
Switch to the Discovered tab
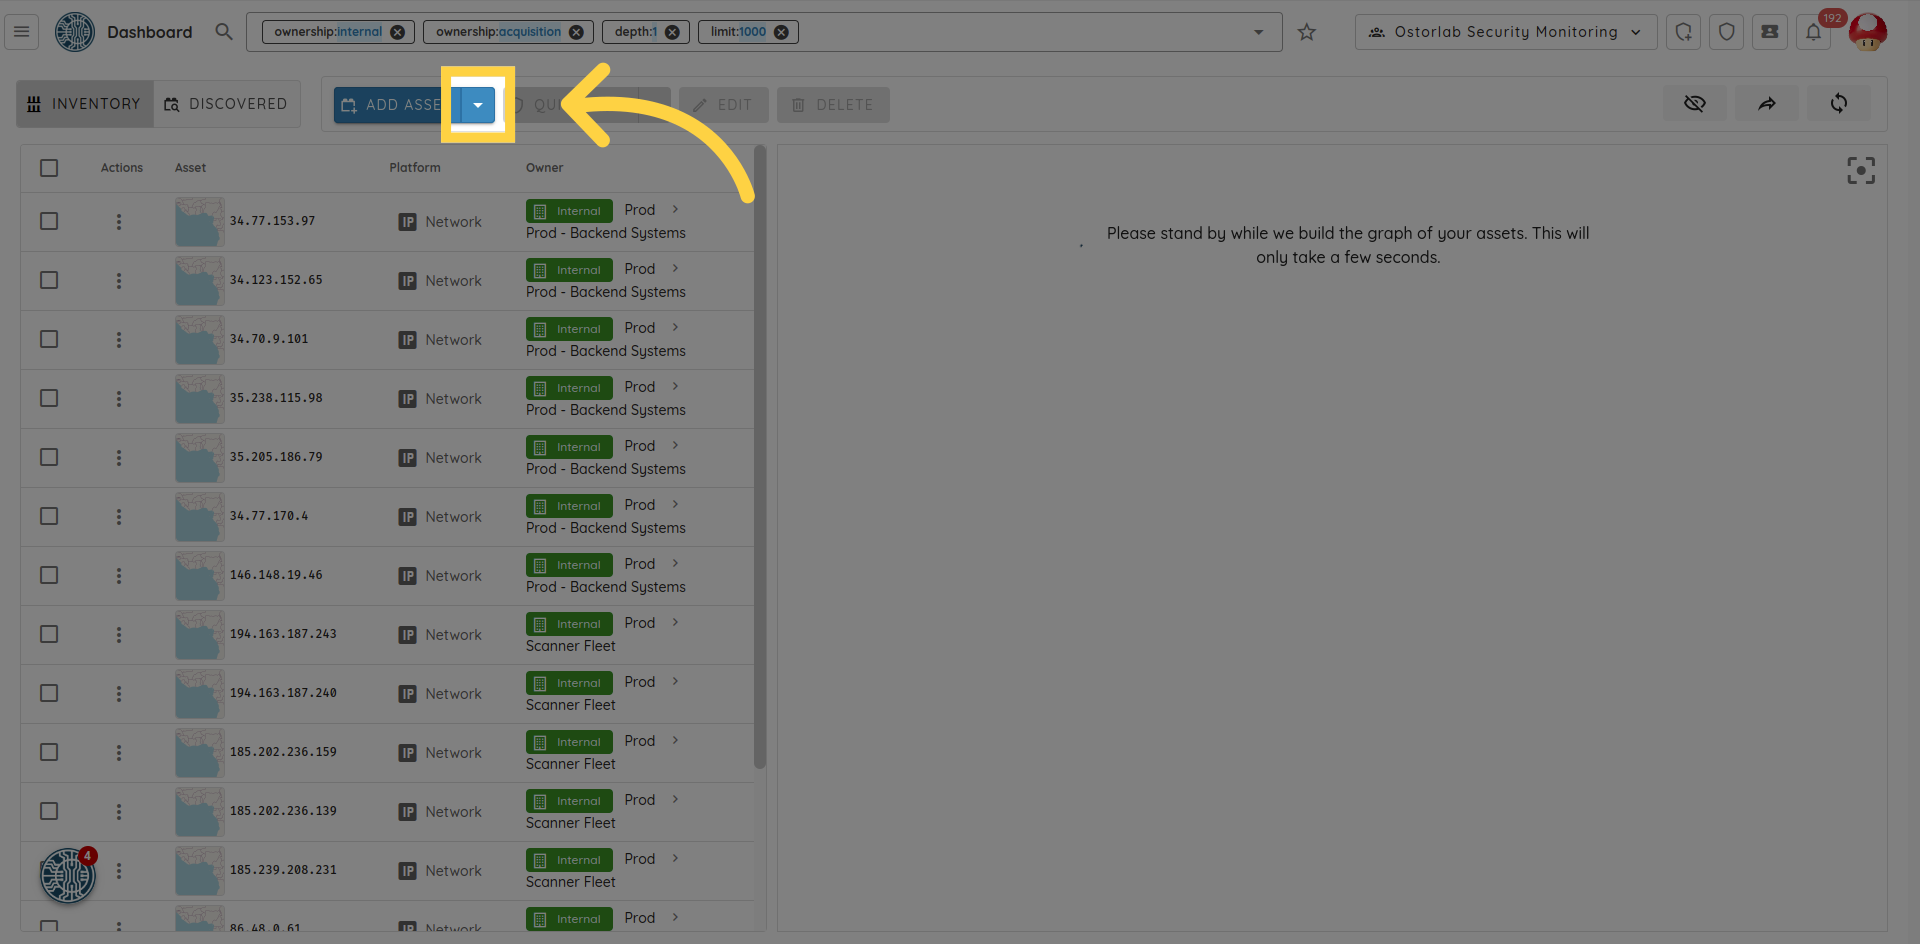point(226,104)
